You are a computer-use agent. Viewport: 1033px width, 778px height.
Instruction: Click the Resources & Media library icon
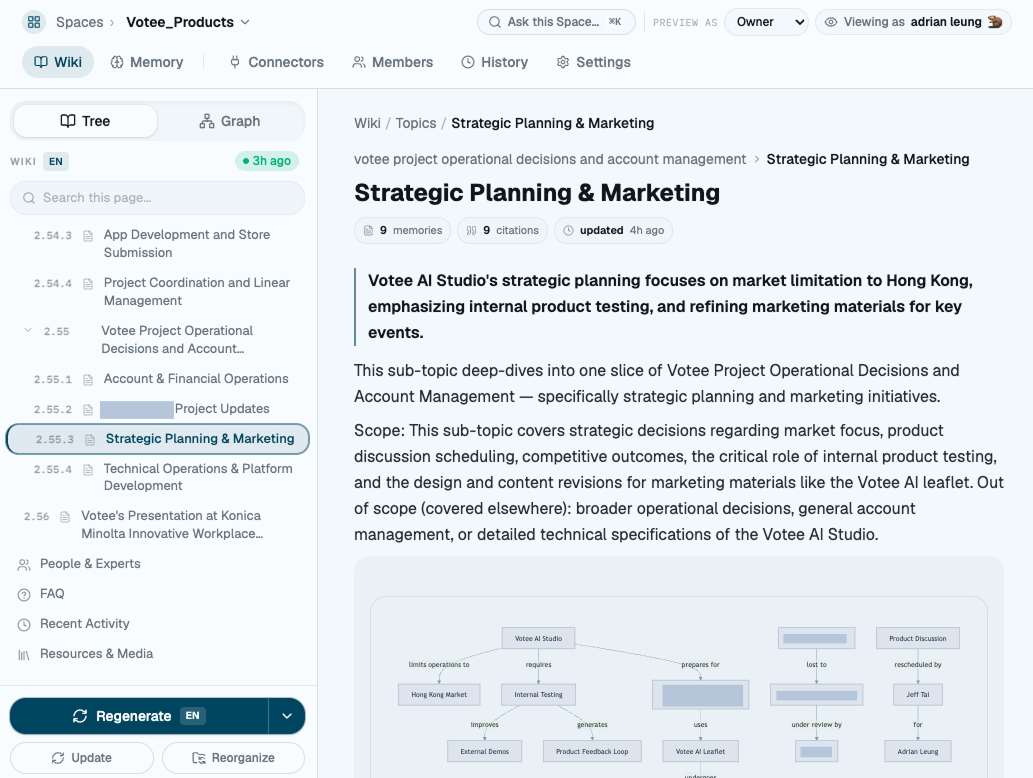(24, 655)
